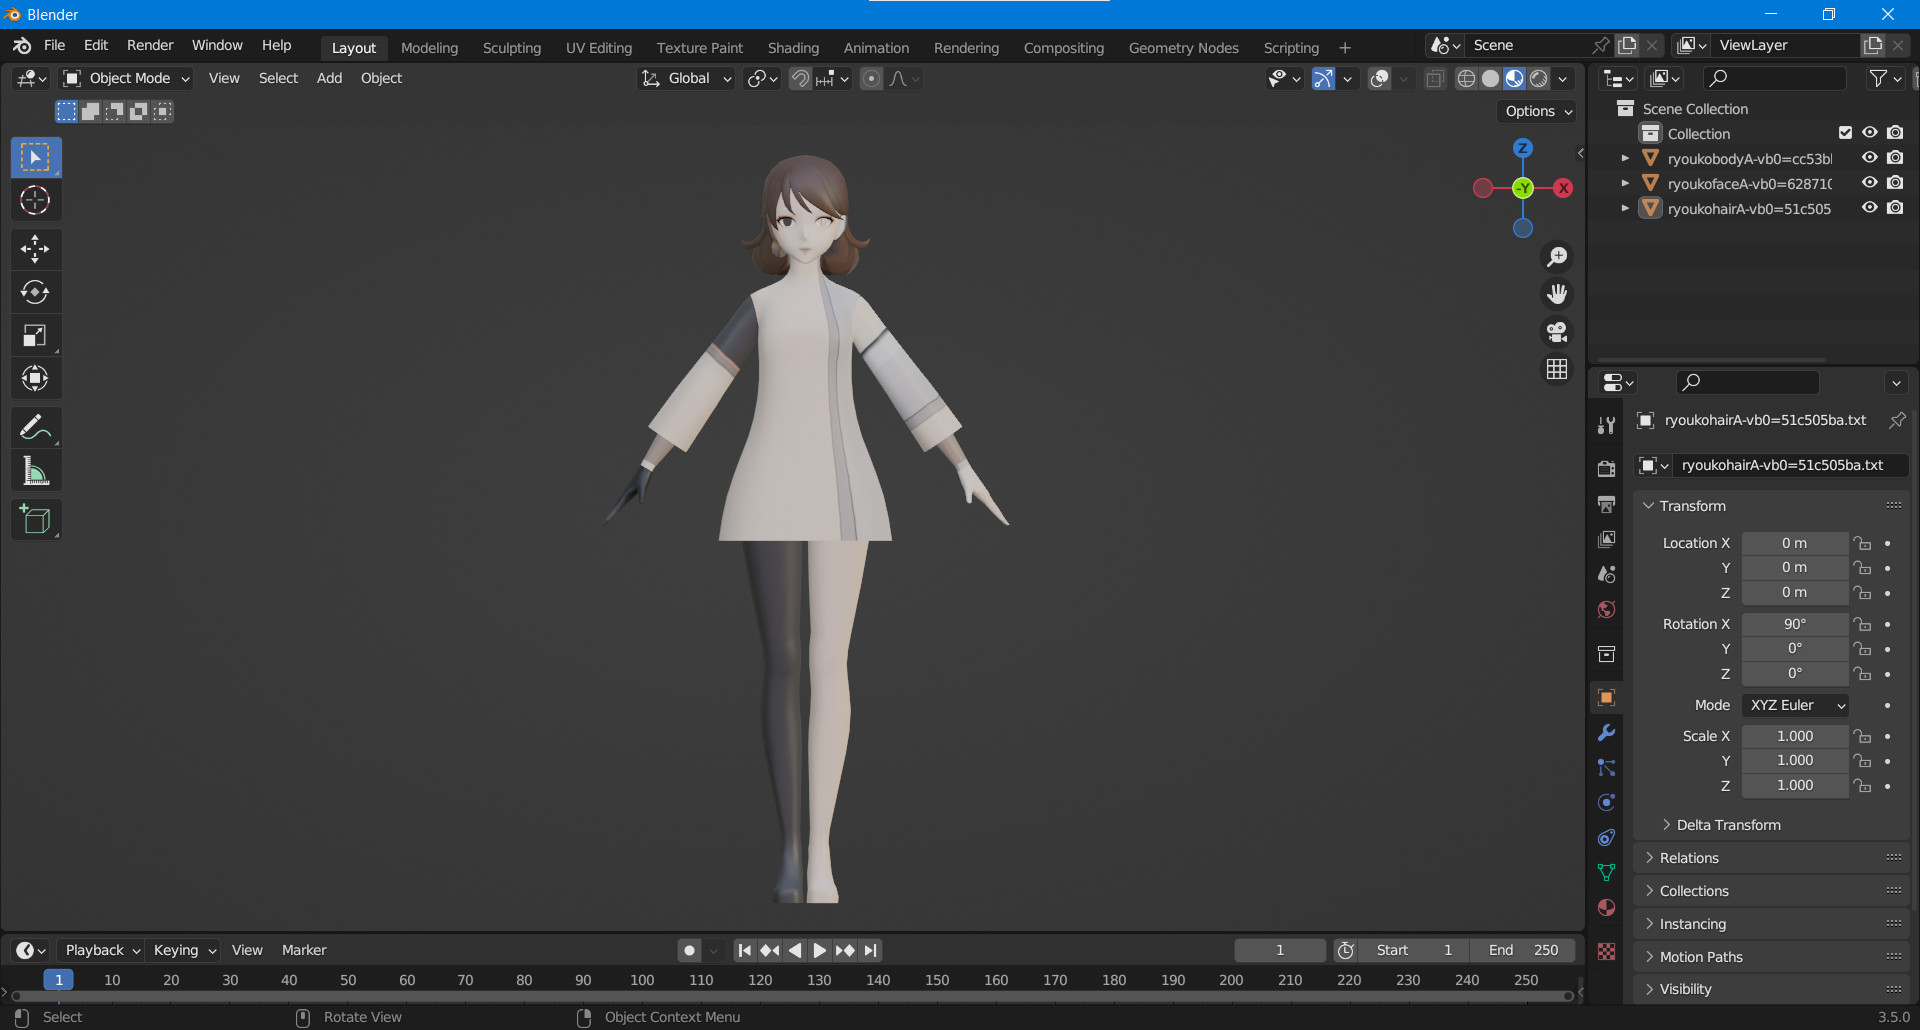Switch to wireframe viewport shading
Screen dimensions: 1920x1030
[x=1466, y=79]
